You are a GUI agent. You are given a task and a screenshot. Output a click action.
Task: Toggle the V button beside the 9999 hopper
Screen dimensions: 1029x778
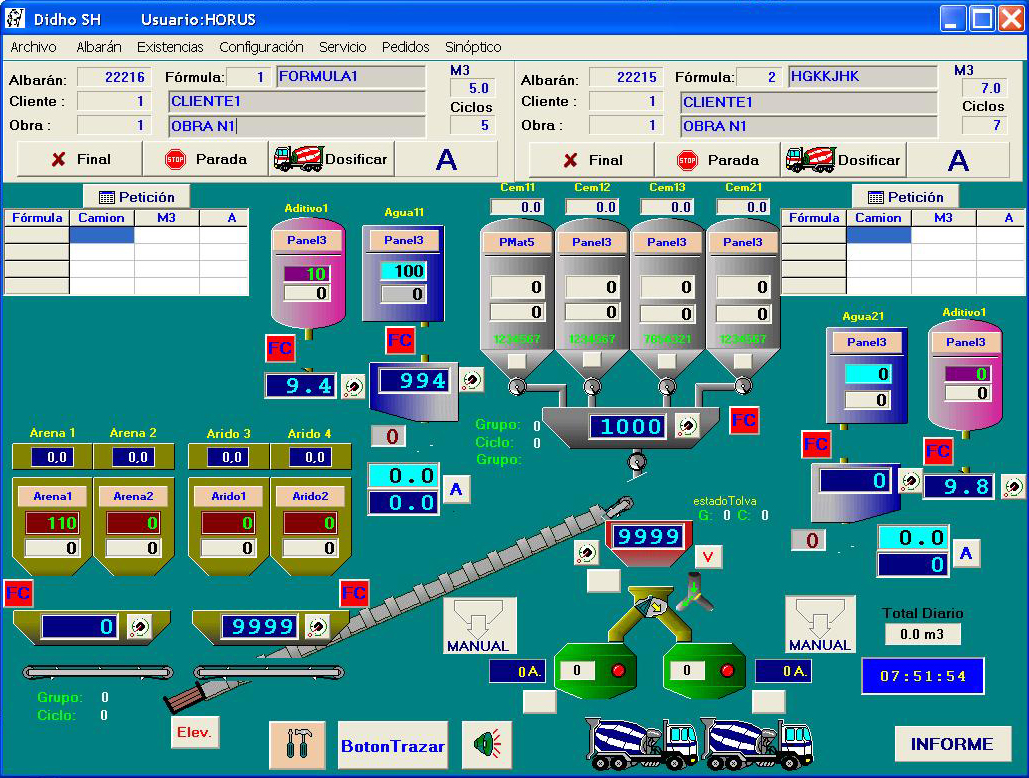click(708, 556)
